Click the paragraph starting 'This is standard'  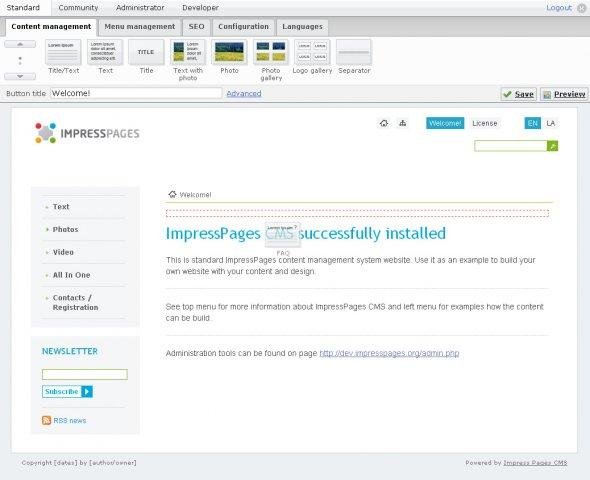tap(350, 266)
